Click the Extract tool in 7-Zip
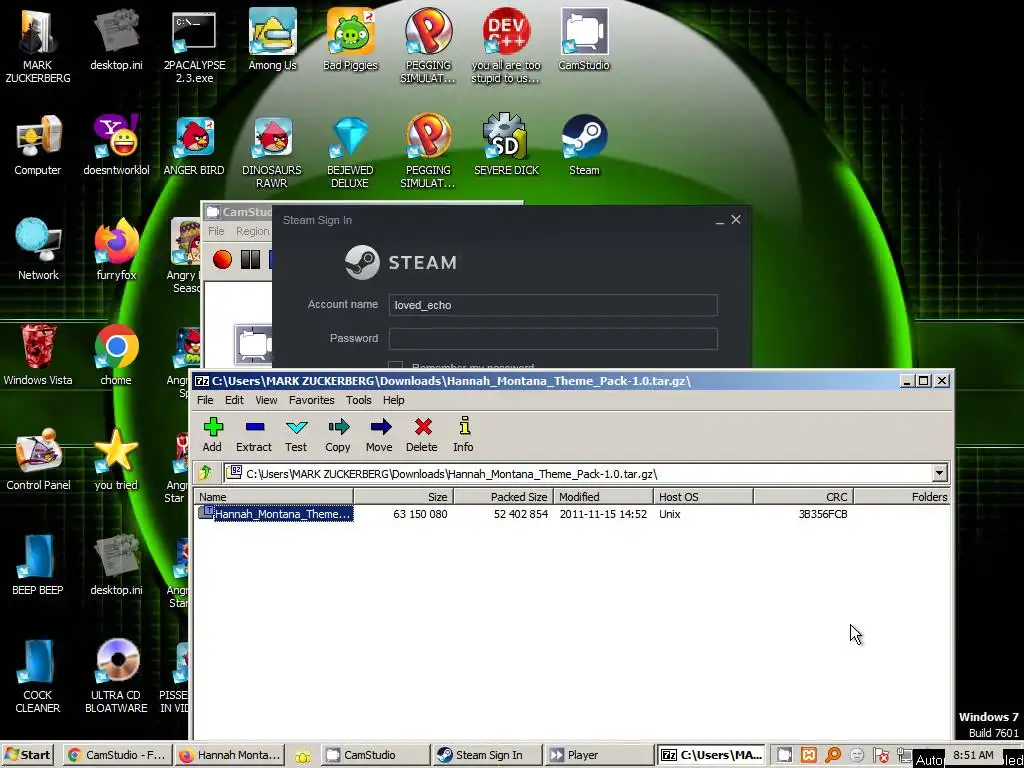The image size is (1024, 768). [x=254, y=434]
